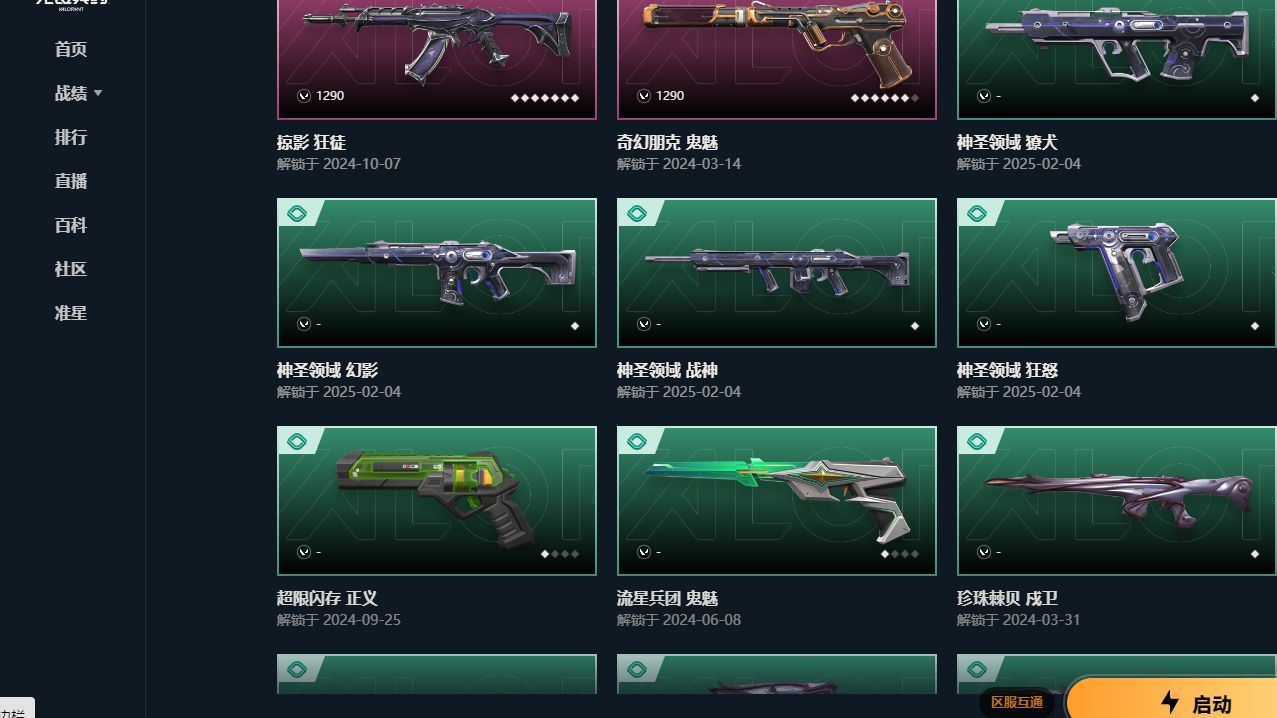Expand the 战绩 dropdown arrow in sidebar
This screenshot has width=1277, height=718.
click(98, 93)
